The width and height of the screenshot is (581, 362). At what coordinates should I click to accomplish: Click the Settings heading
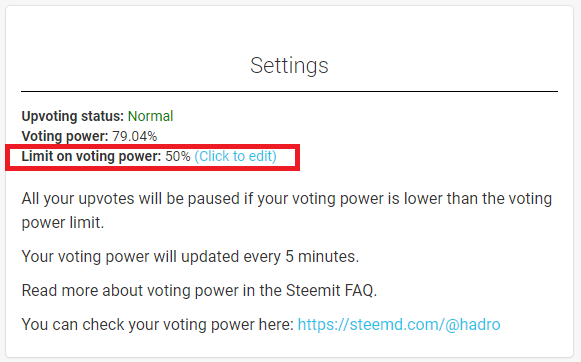pyautogui.click(x=289, y=66)
